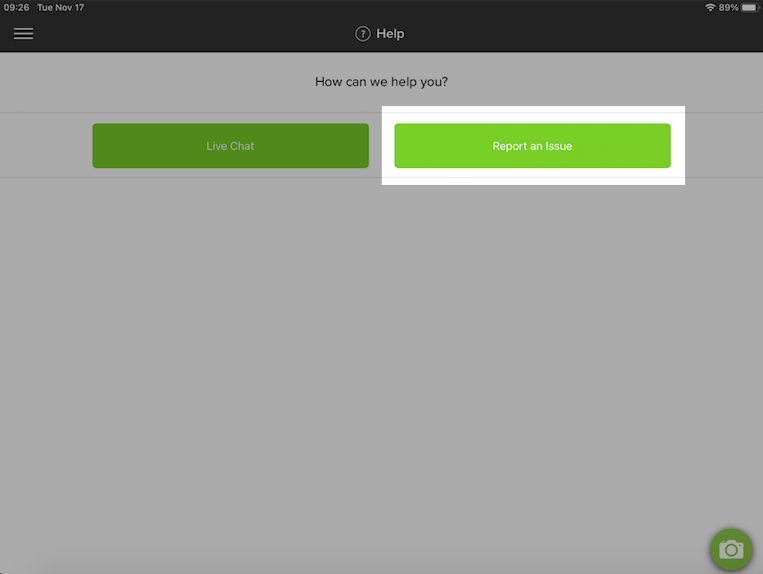763x574 pixels.
Task: Tap 'How can we help you?' heading
Action: (382, 82)
